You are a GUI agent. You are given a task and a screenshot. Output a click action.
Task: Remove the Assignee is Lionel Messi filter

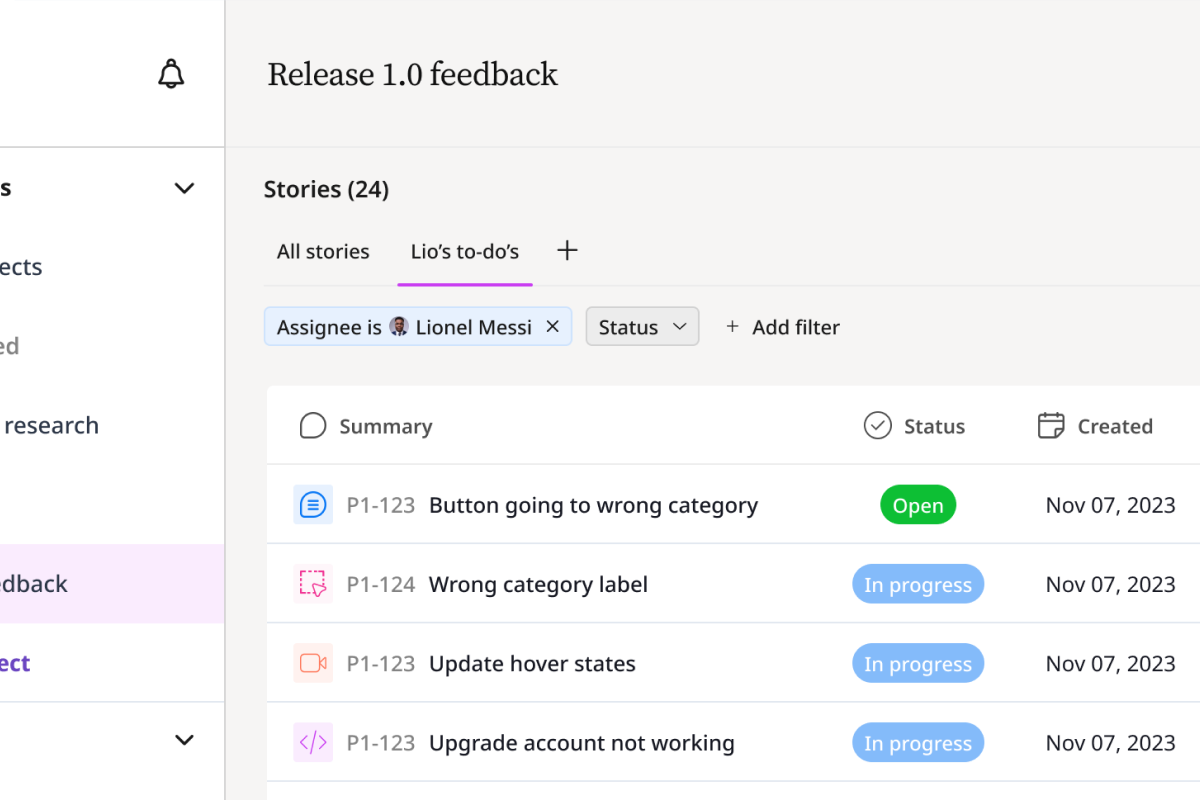pyautogui.click(x=552, y=326)
